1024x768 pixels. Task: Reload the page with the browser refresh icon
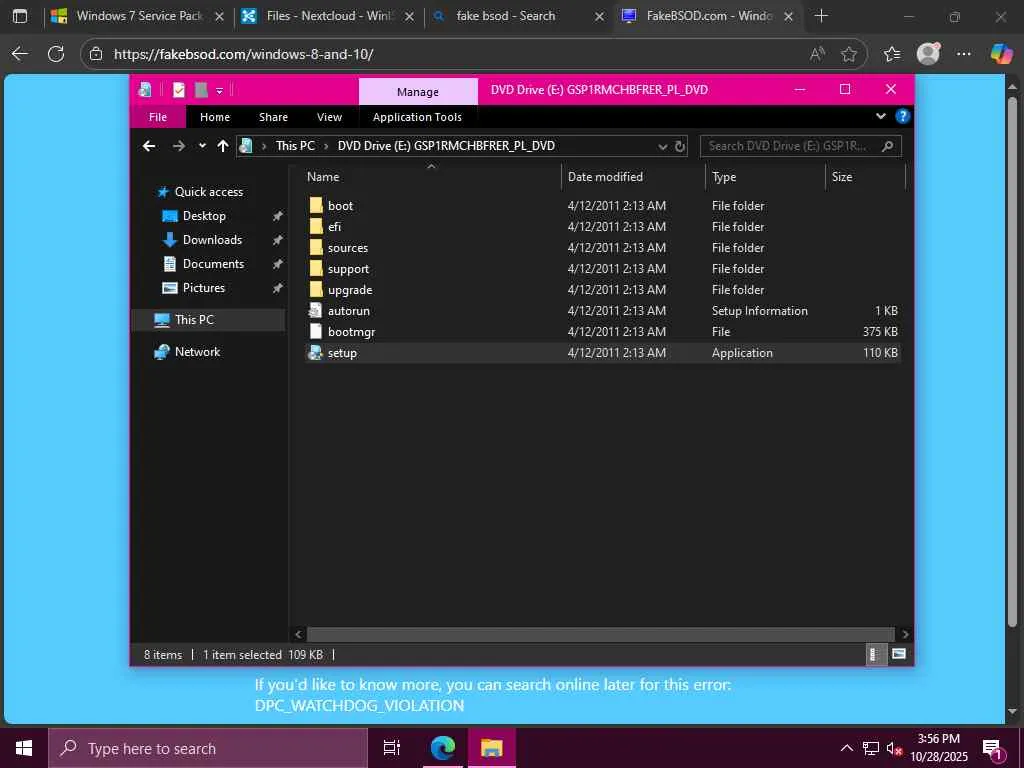point(56,54)
